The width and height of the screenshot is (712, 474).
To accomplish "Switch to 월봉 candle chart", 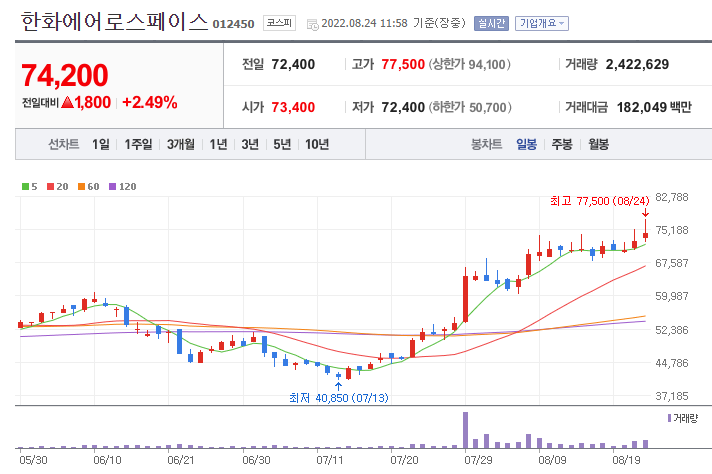I will (x=598, y=144).
